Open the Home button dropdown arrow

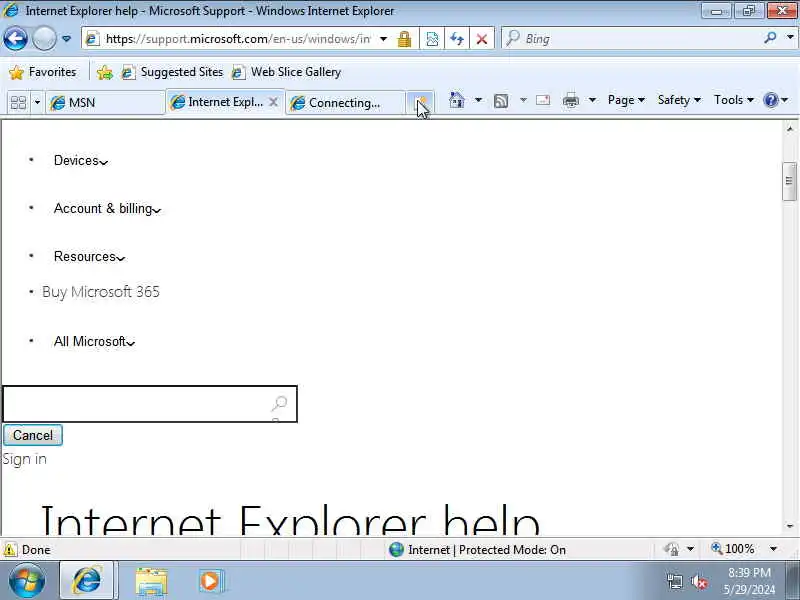click(478, 100)
